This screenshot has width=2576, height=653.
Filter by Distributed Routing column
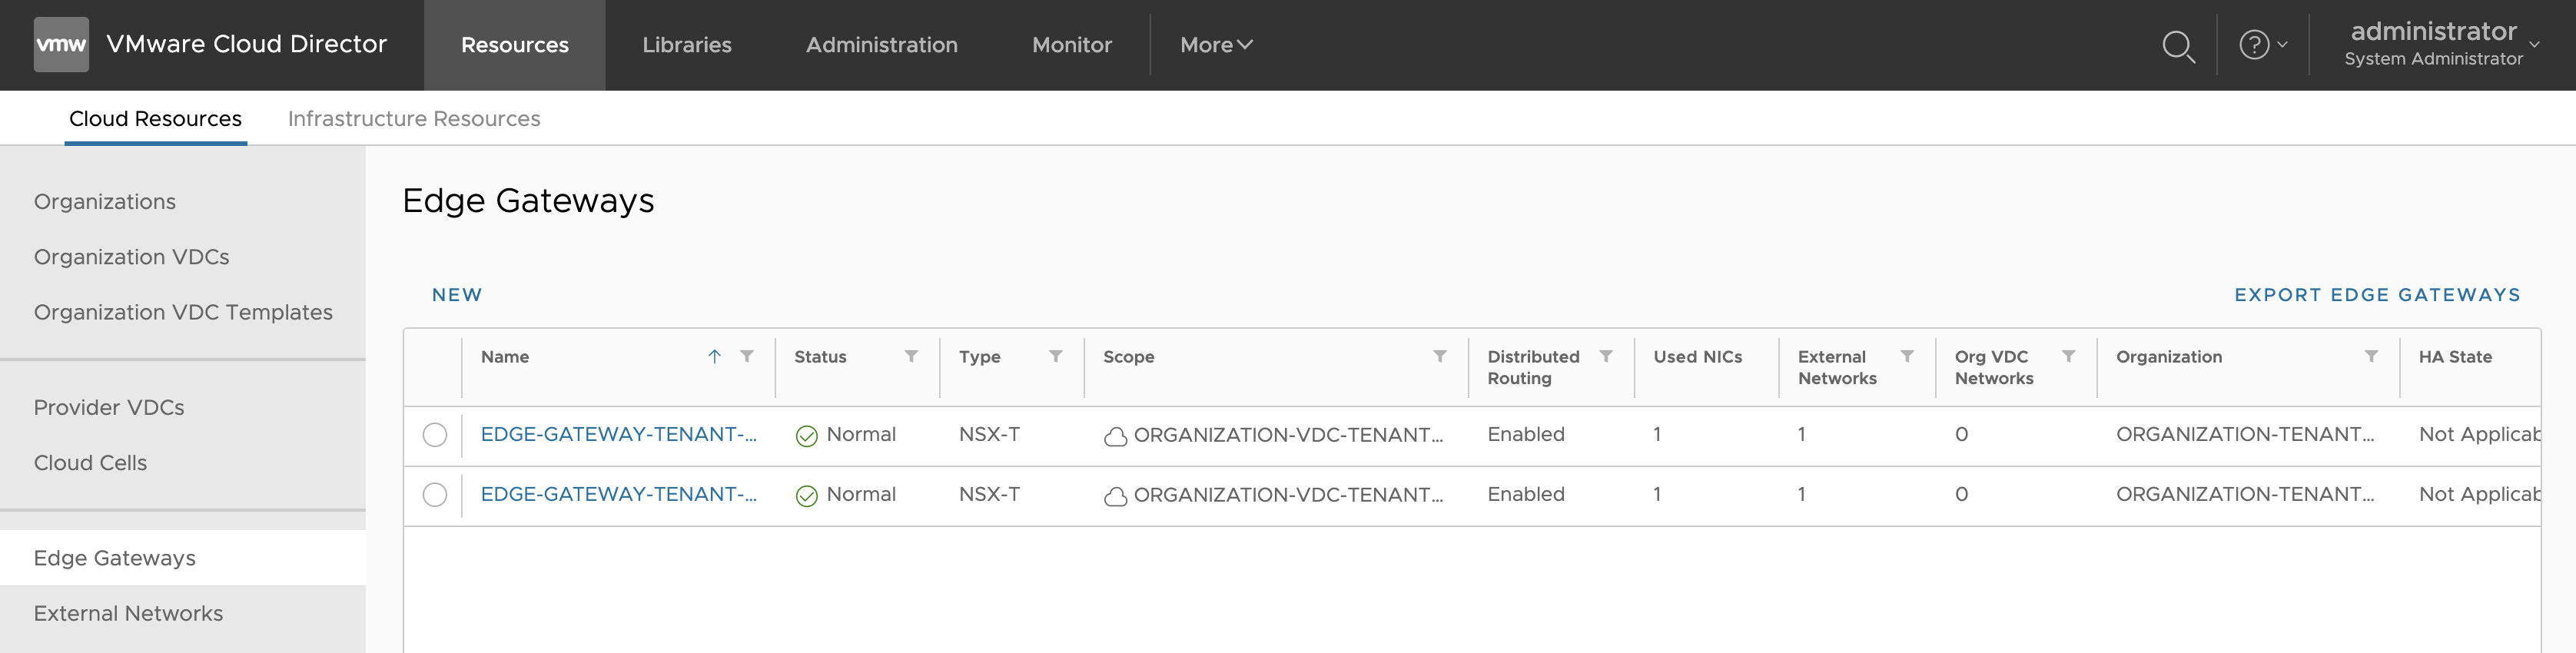click(1605, 357)
